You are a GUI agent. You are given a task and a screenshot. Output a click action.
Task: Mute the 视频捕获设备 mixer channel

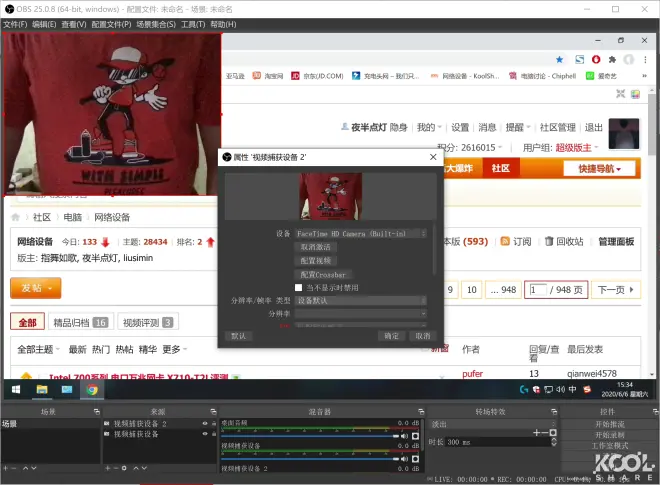(x=405, y=459)
